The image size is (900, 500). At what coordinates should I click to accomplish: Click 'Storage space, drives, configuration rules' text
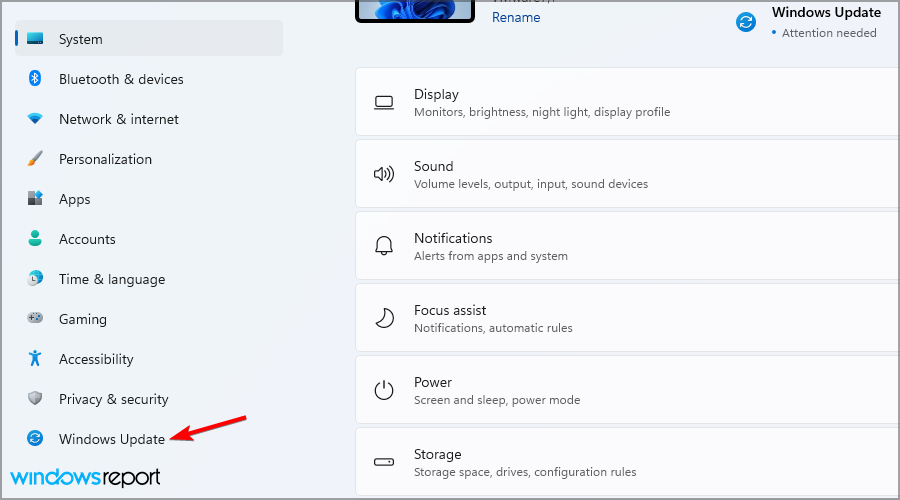click(525, 472)
